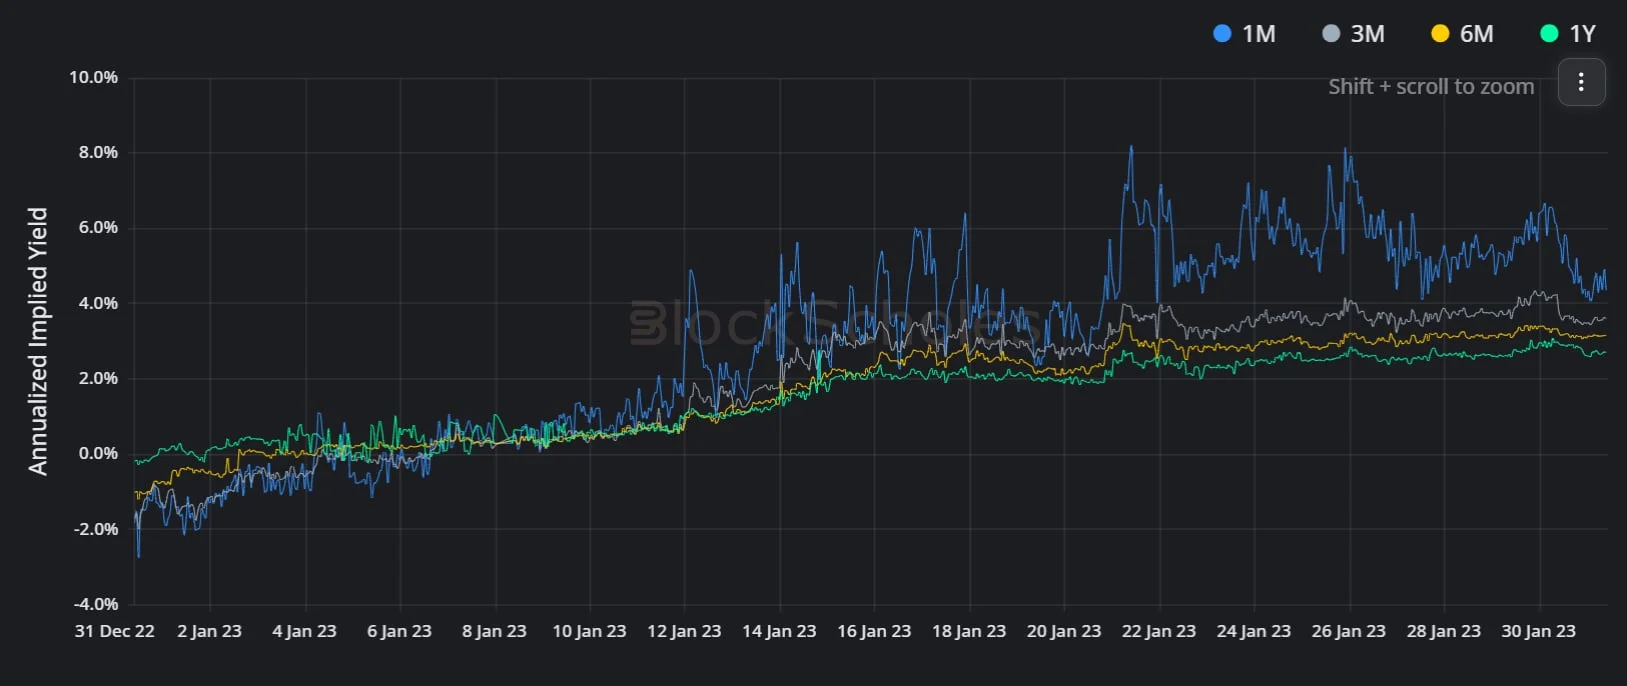1627x686 pixels.
Task: Click the '6 Jan 23' x-axis date
Action: (x=399, y=632)
